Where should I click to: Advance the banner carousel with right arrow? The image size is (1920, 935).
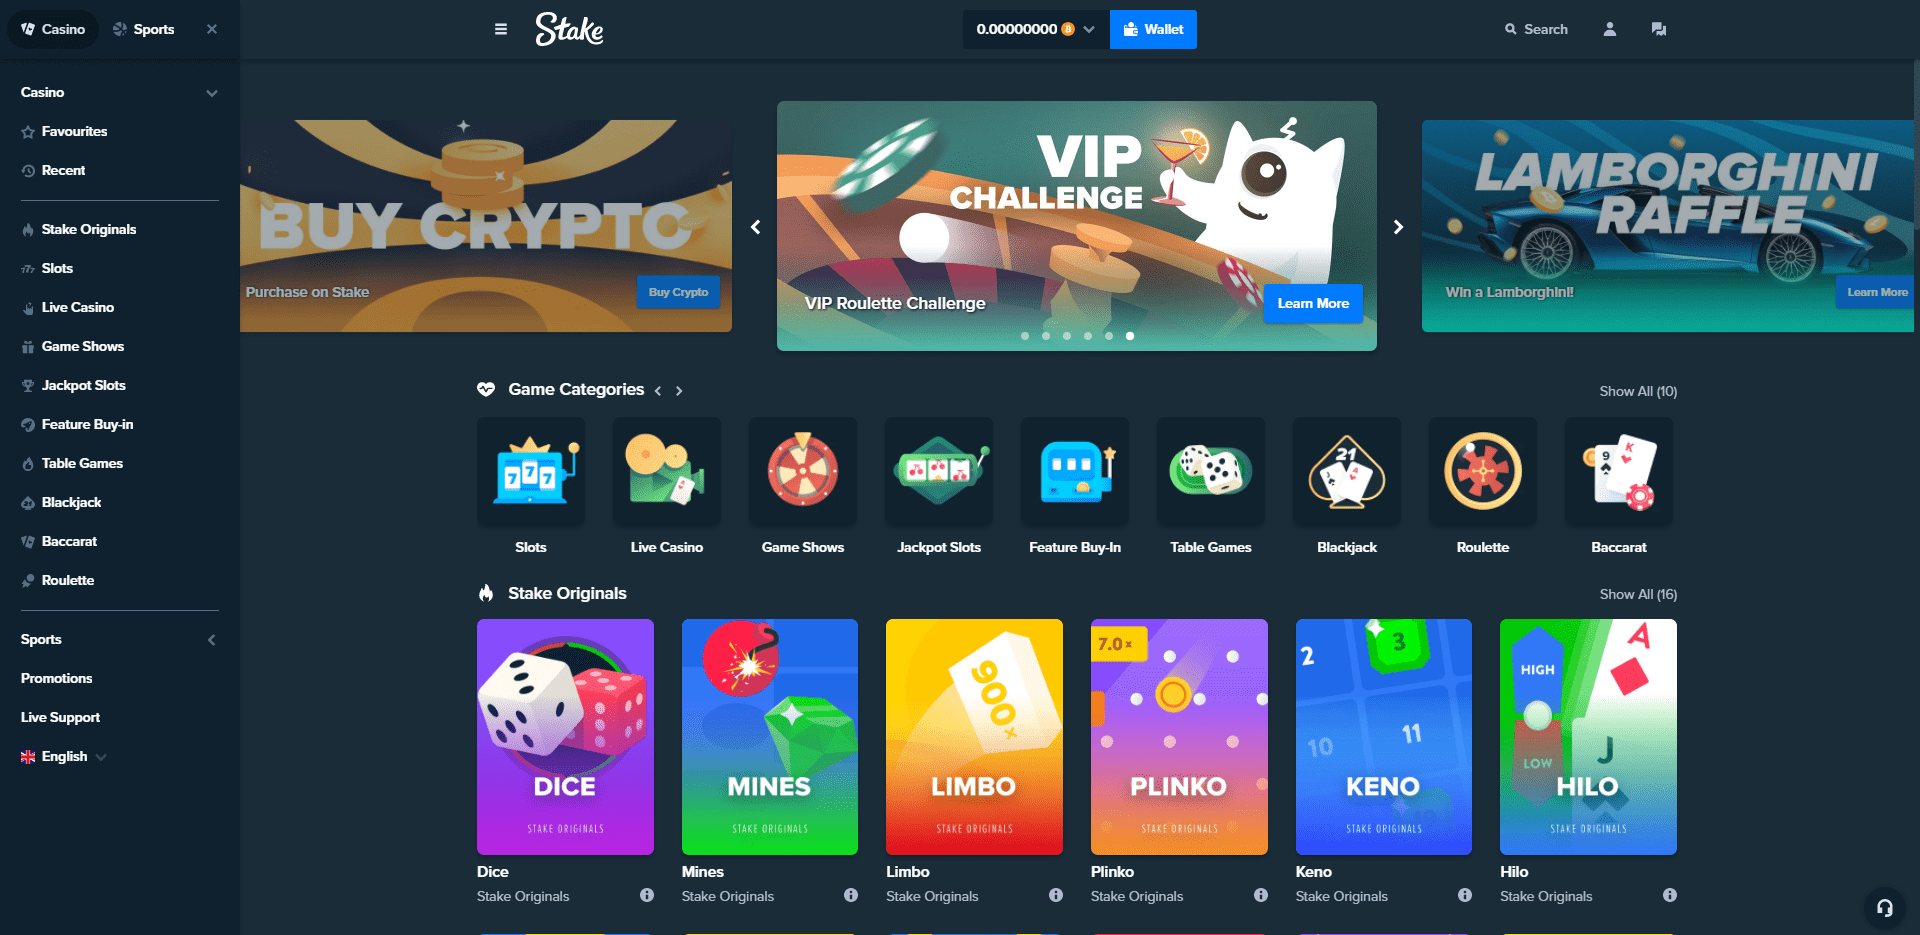coord(1399,227)
